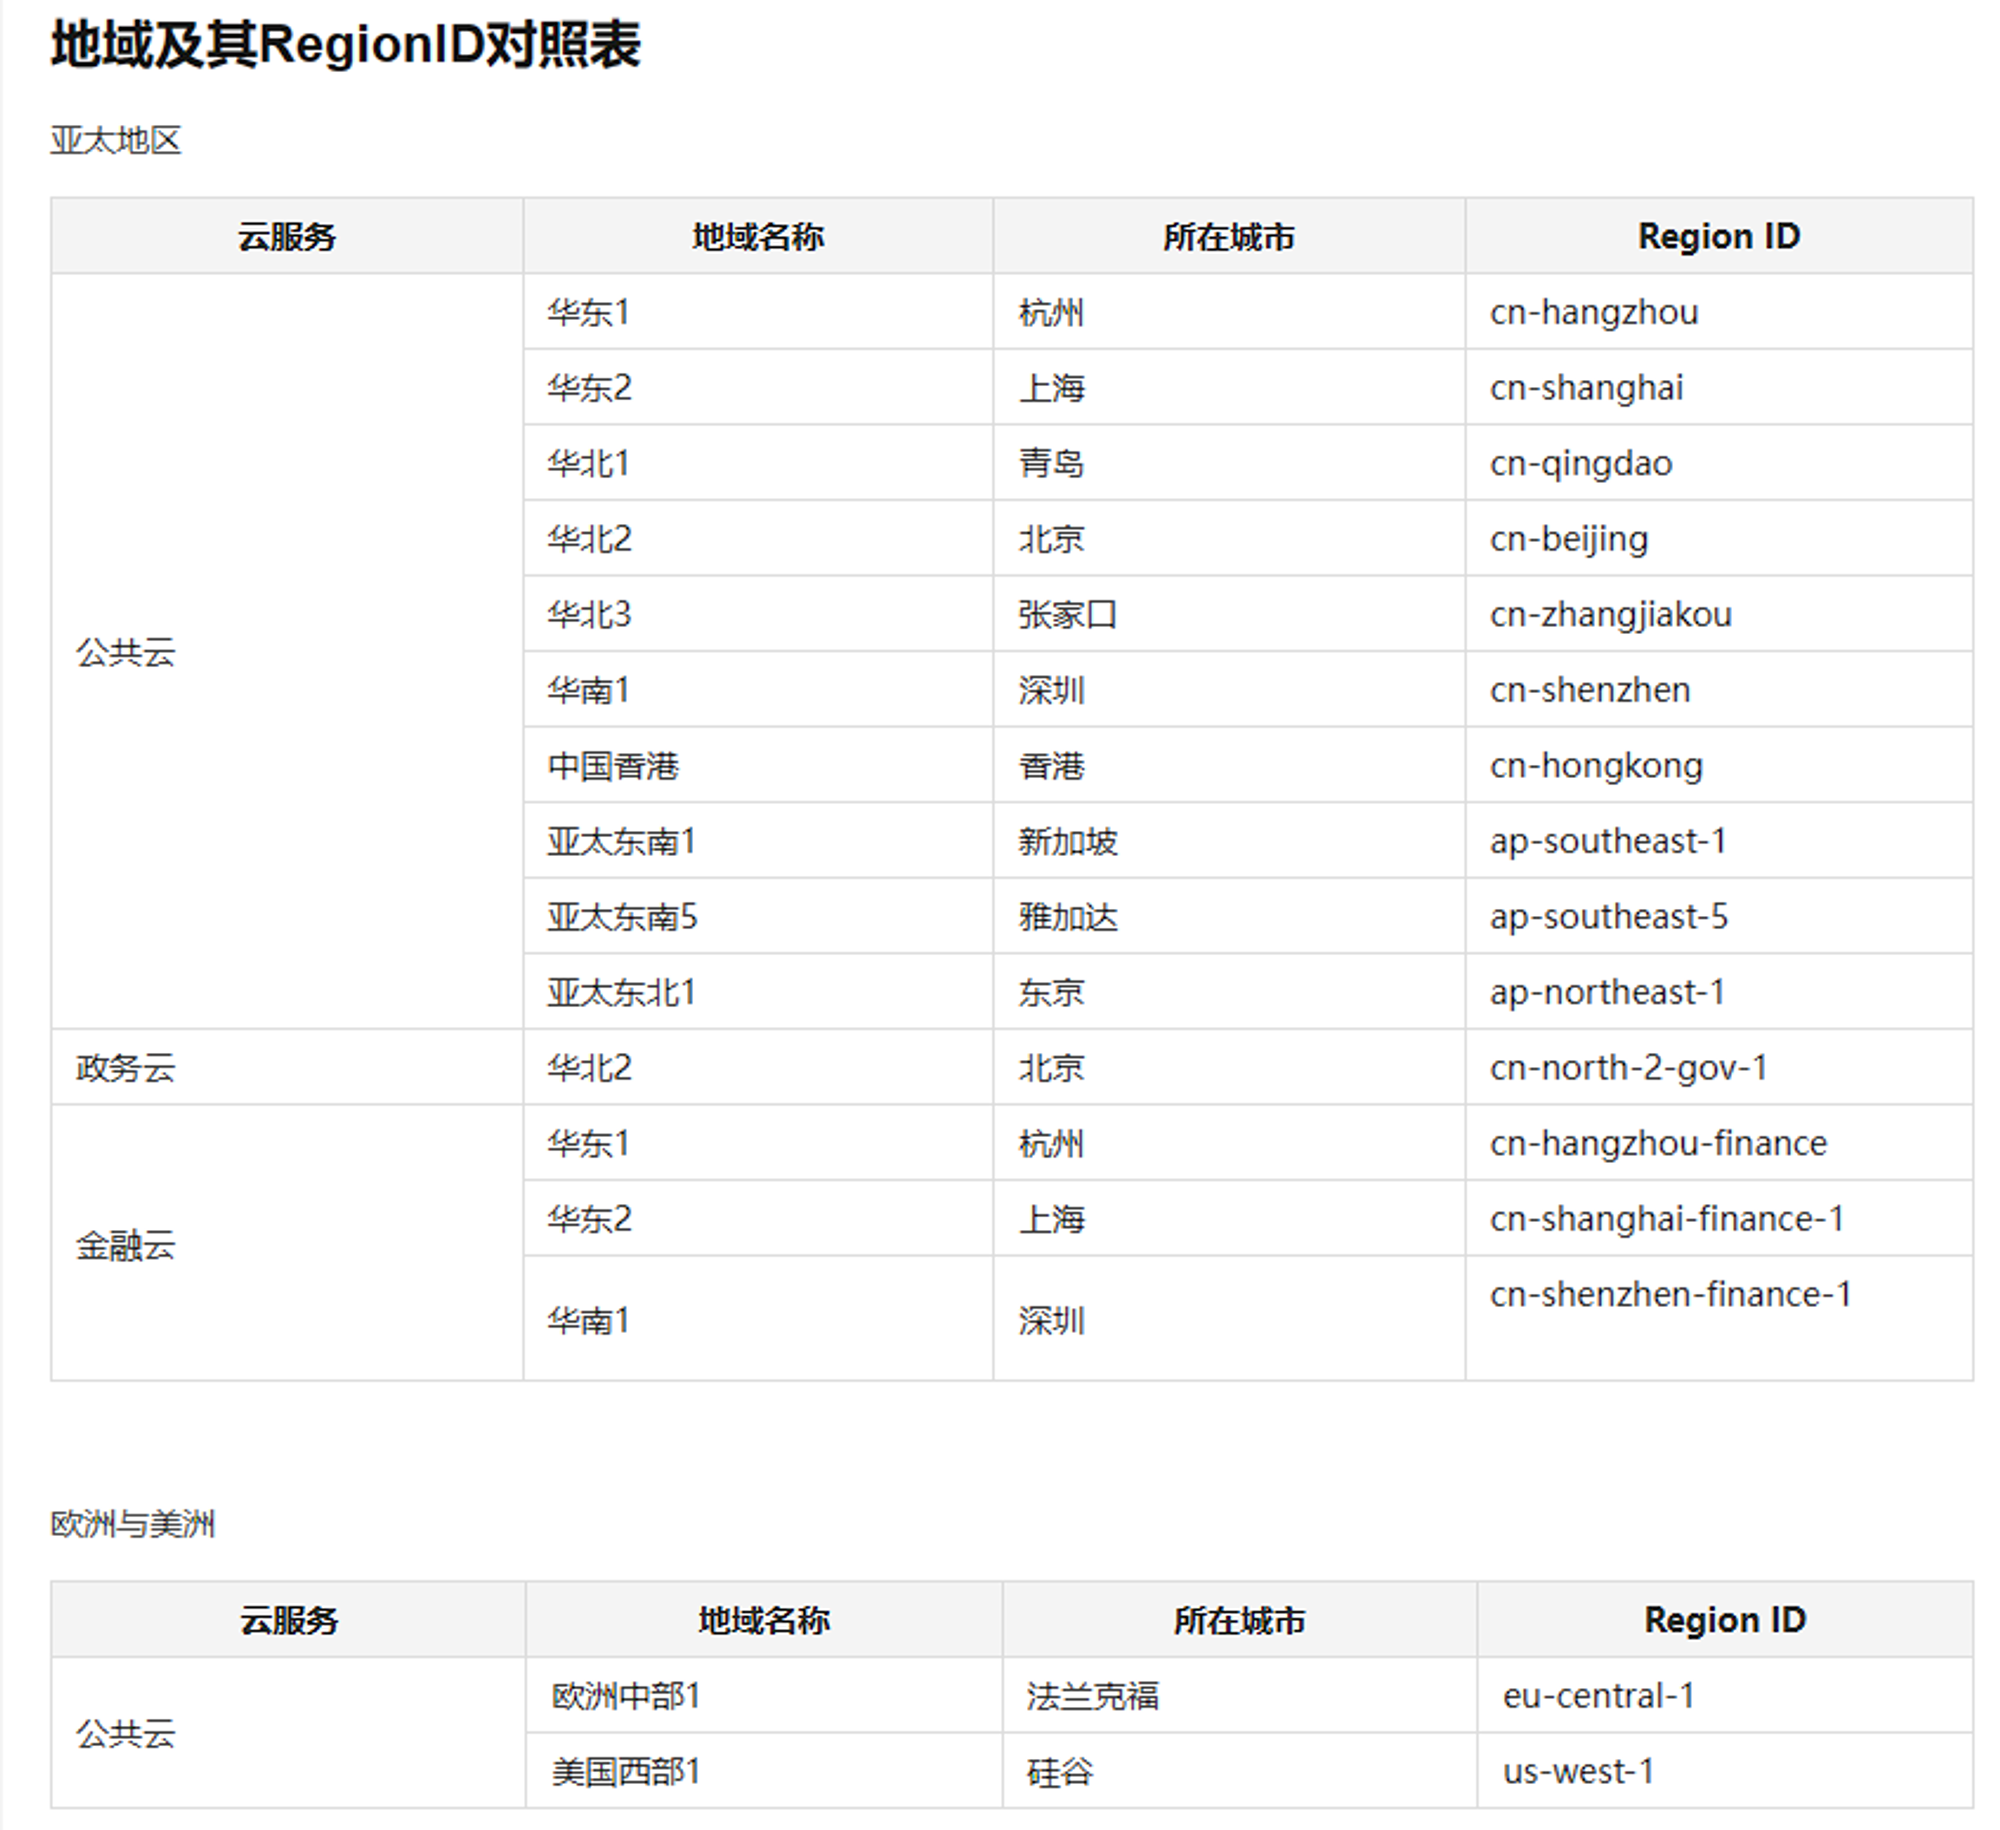Click the 雅加达 city cell

coord(1229,916)
